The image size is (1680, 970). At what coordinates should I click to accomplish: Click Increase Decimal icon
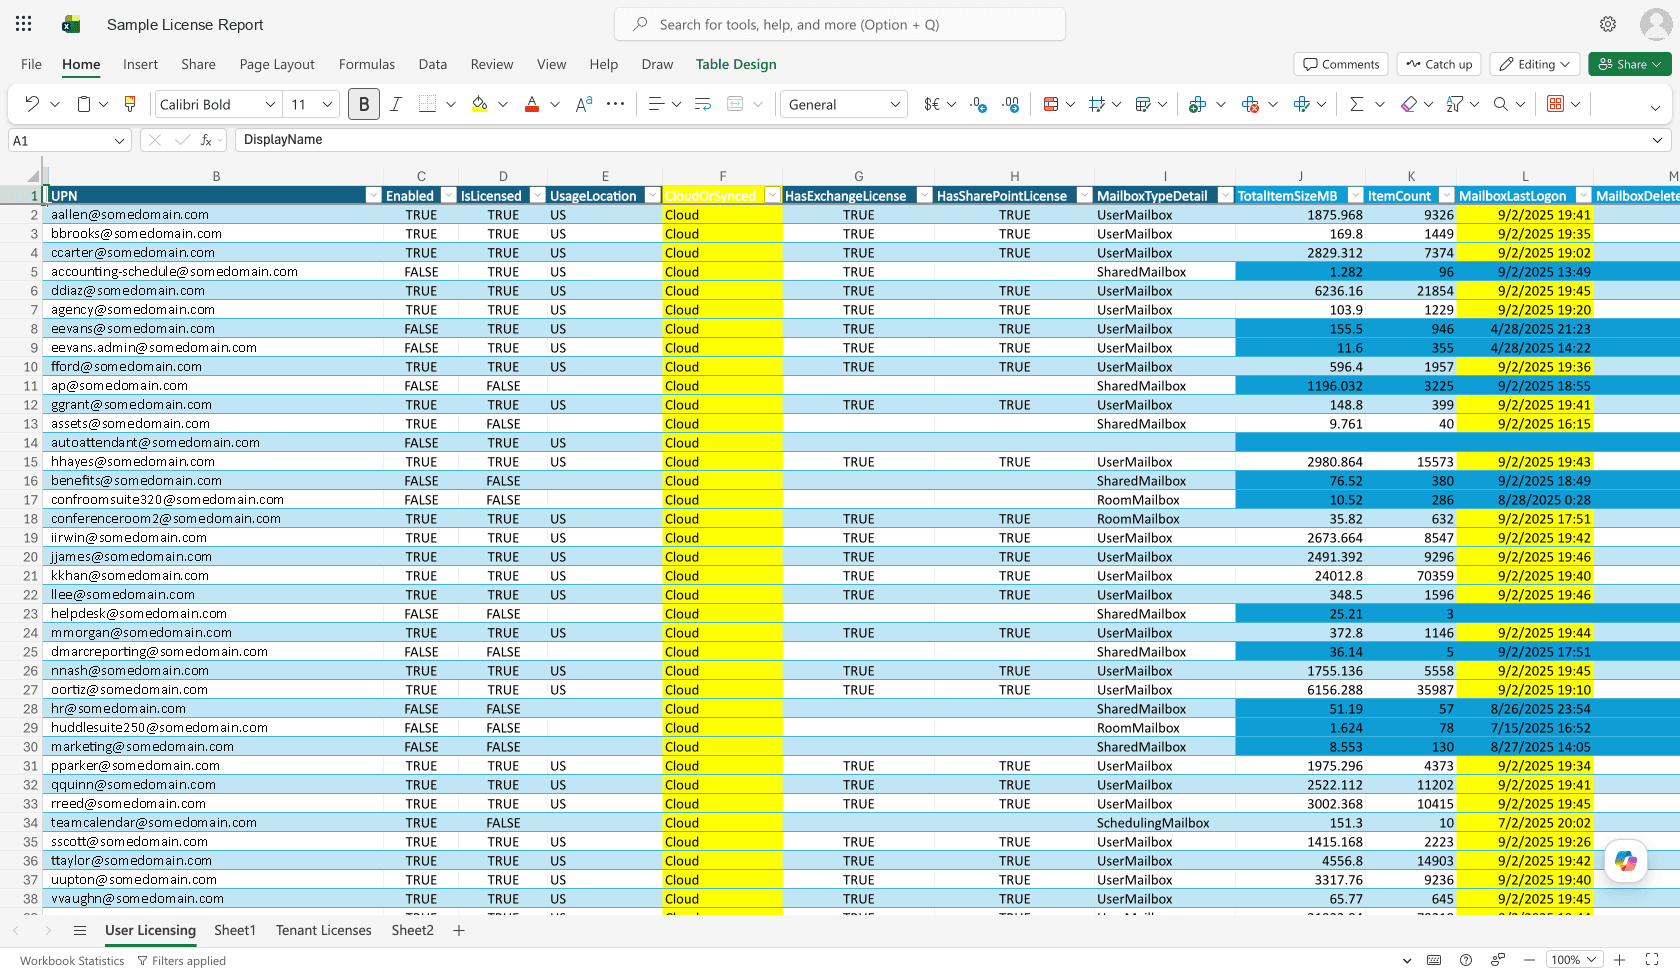click(1011, 104)
